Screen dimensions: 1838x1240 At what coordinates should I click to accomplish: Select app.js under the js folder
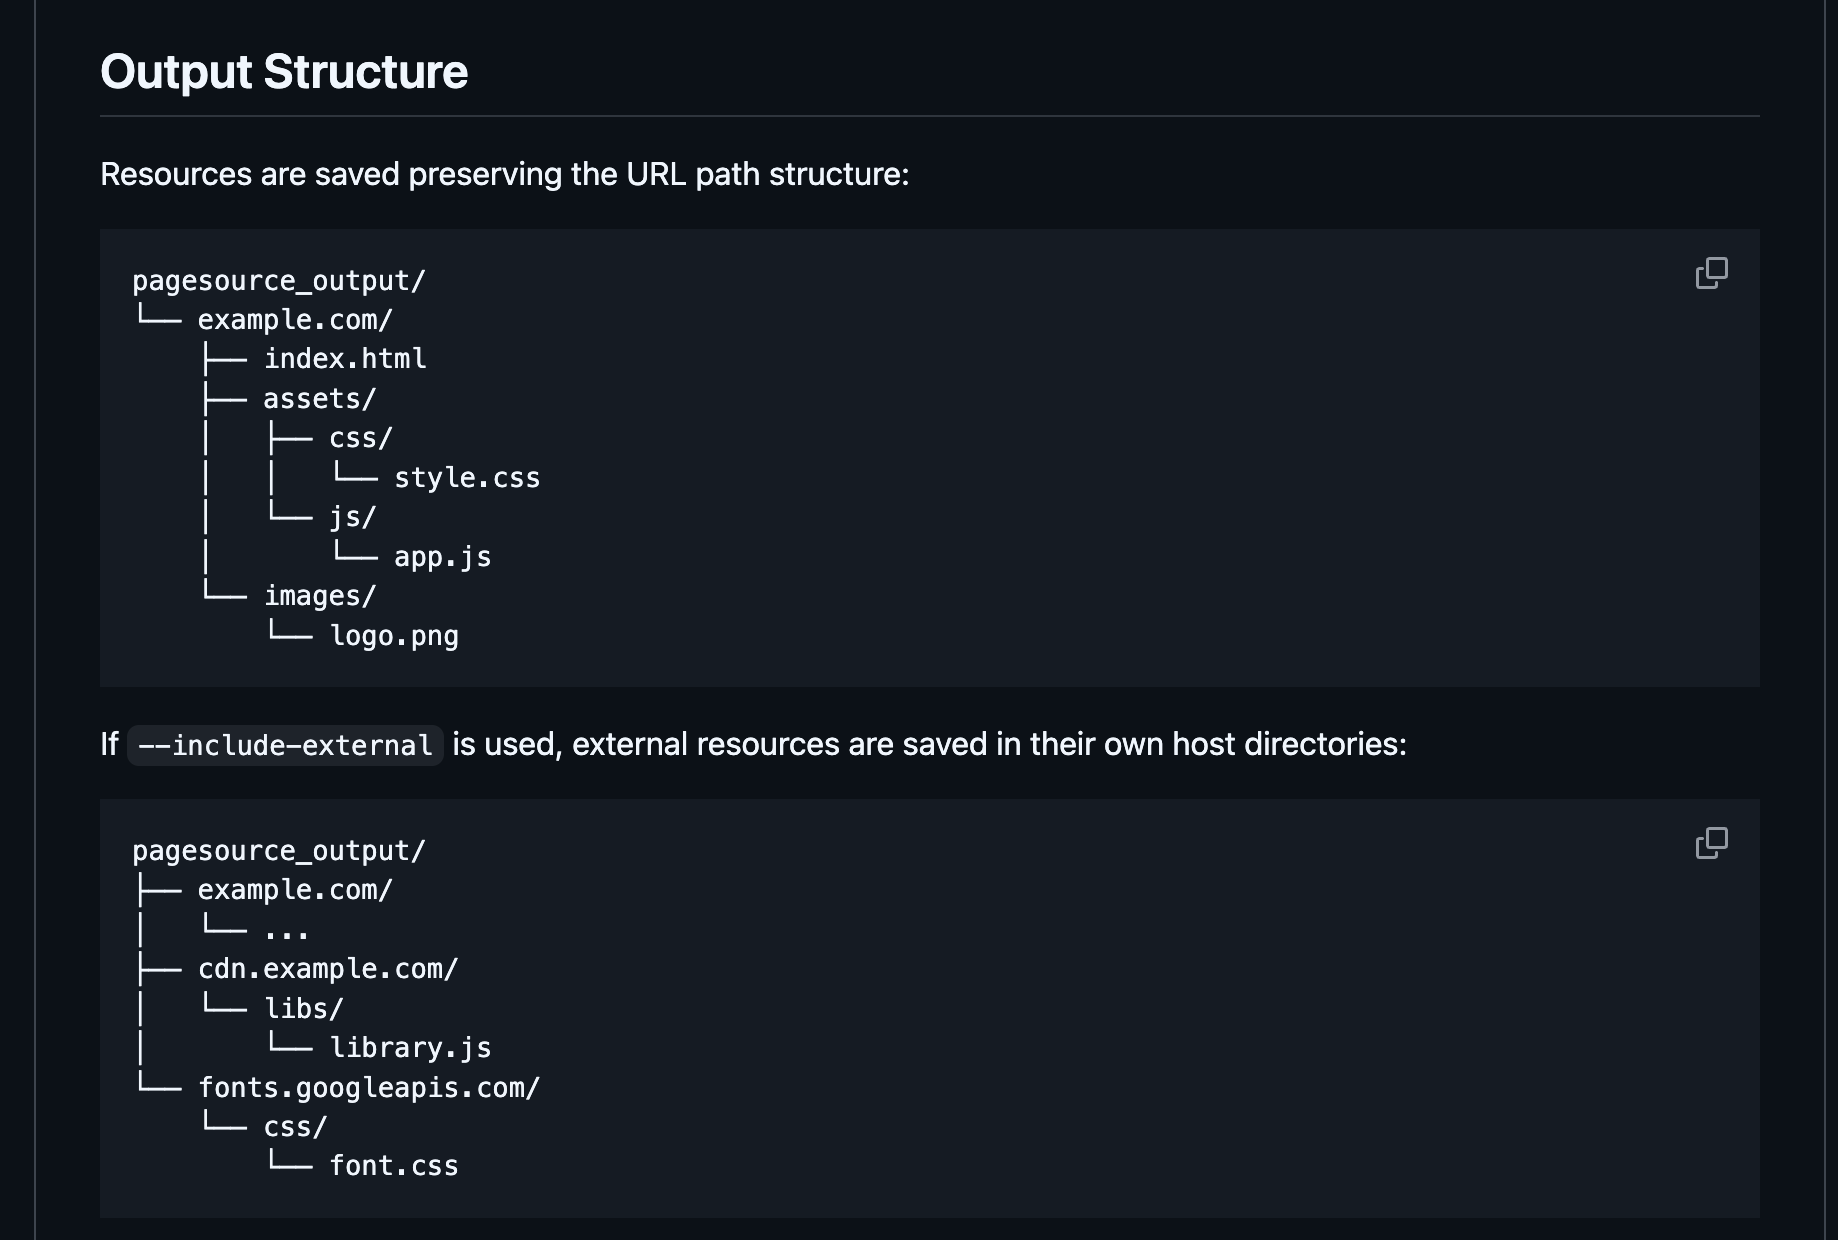pyautogui.click(x=441, y=556)
